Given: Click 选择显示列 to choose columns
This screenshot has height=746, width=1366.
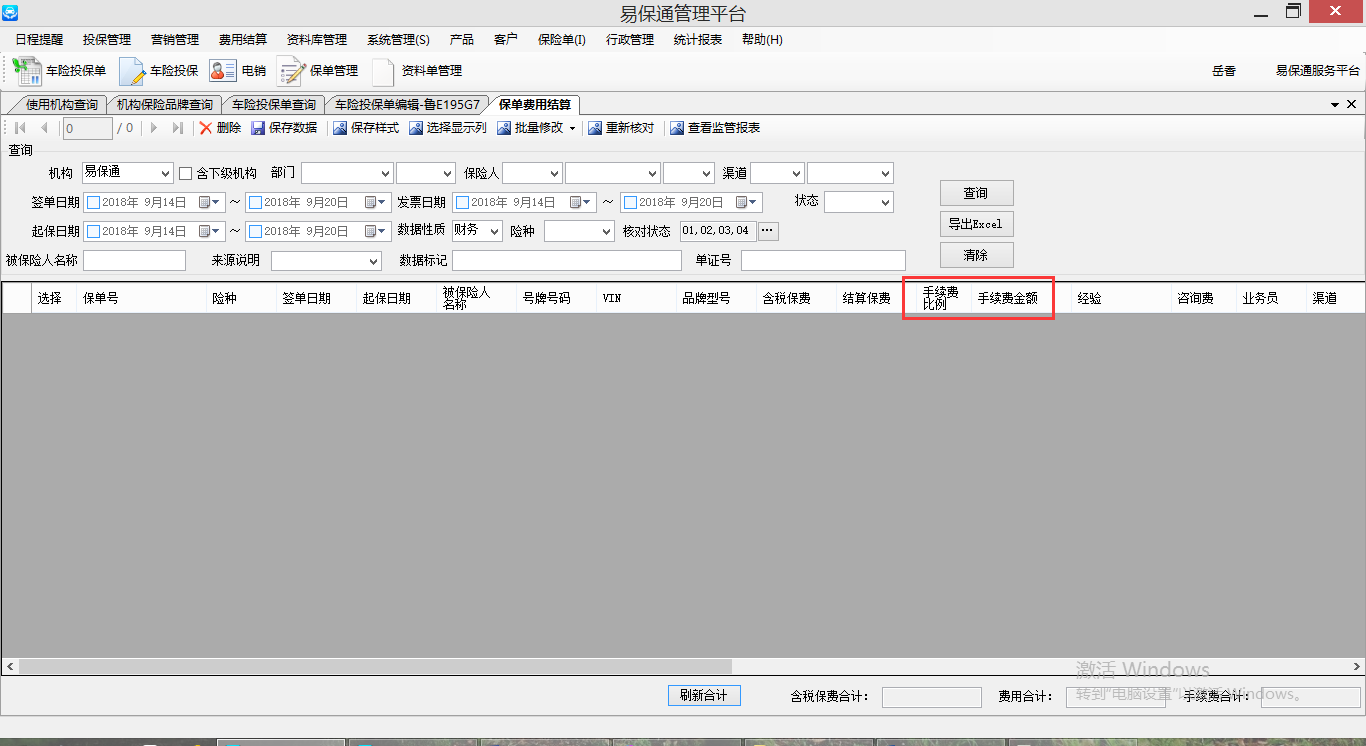Looking at the screenshot, I should 448,128.
